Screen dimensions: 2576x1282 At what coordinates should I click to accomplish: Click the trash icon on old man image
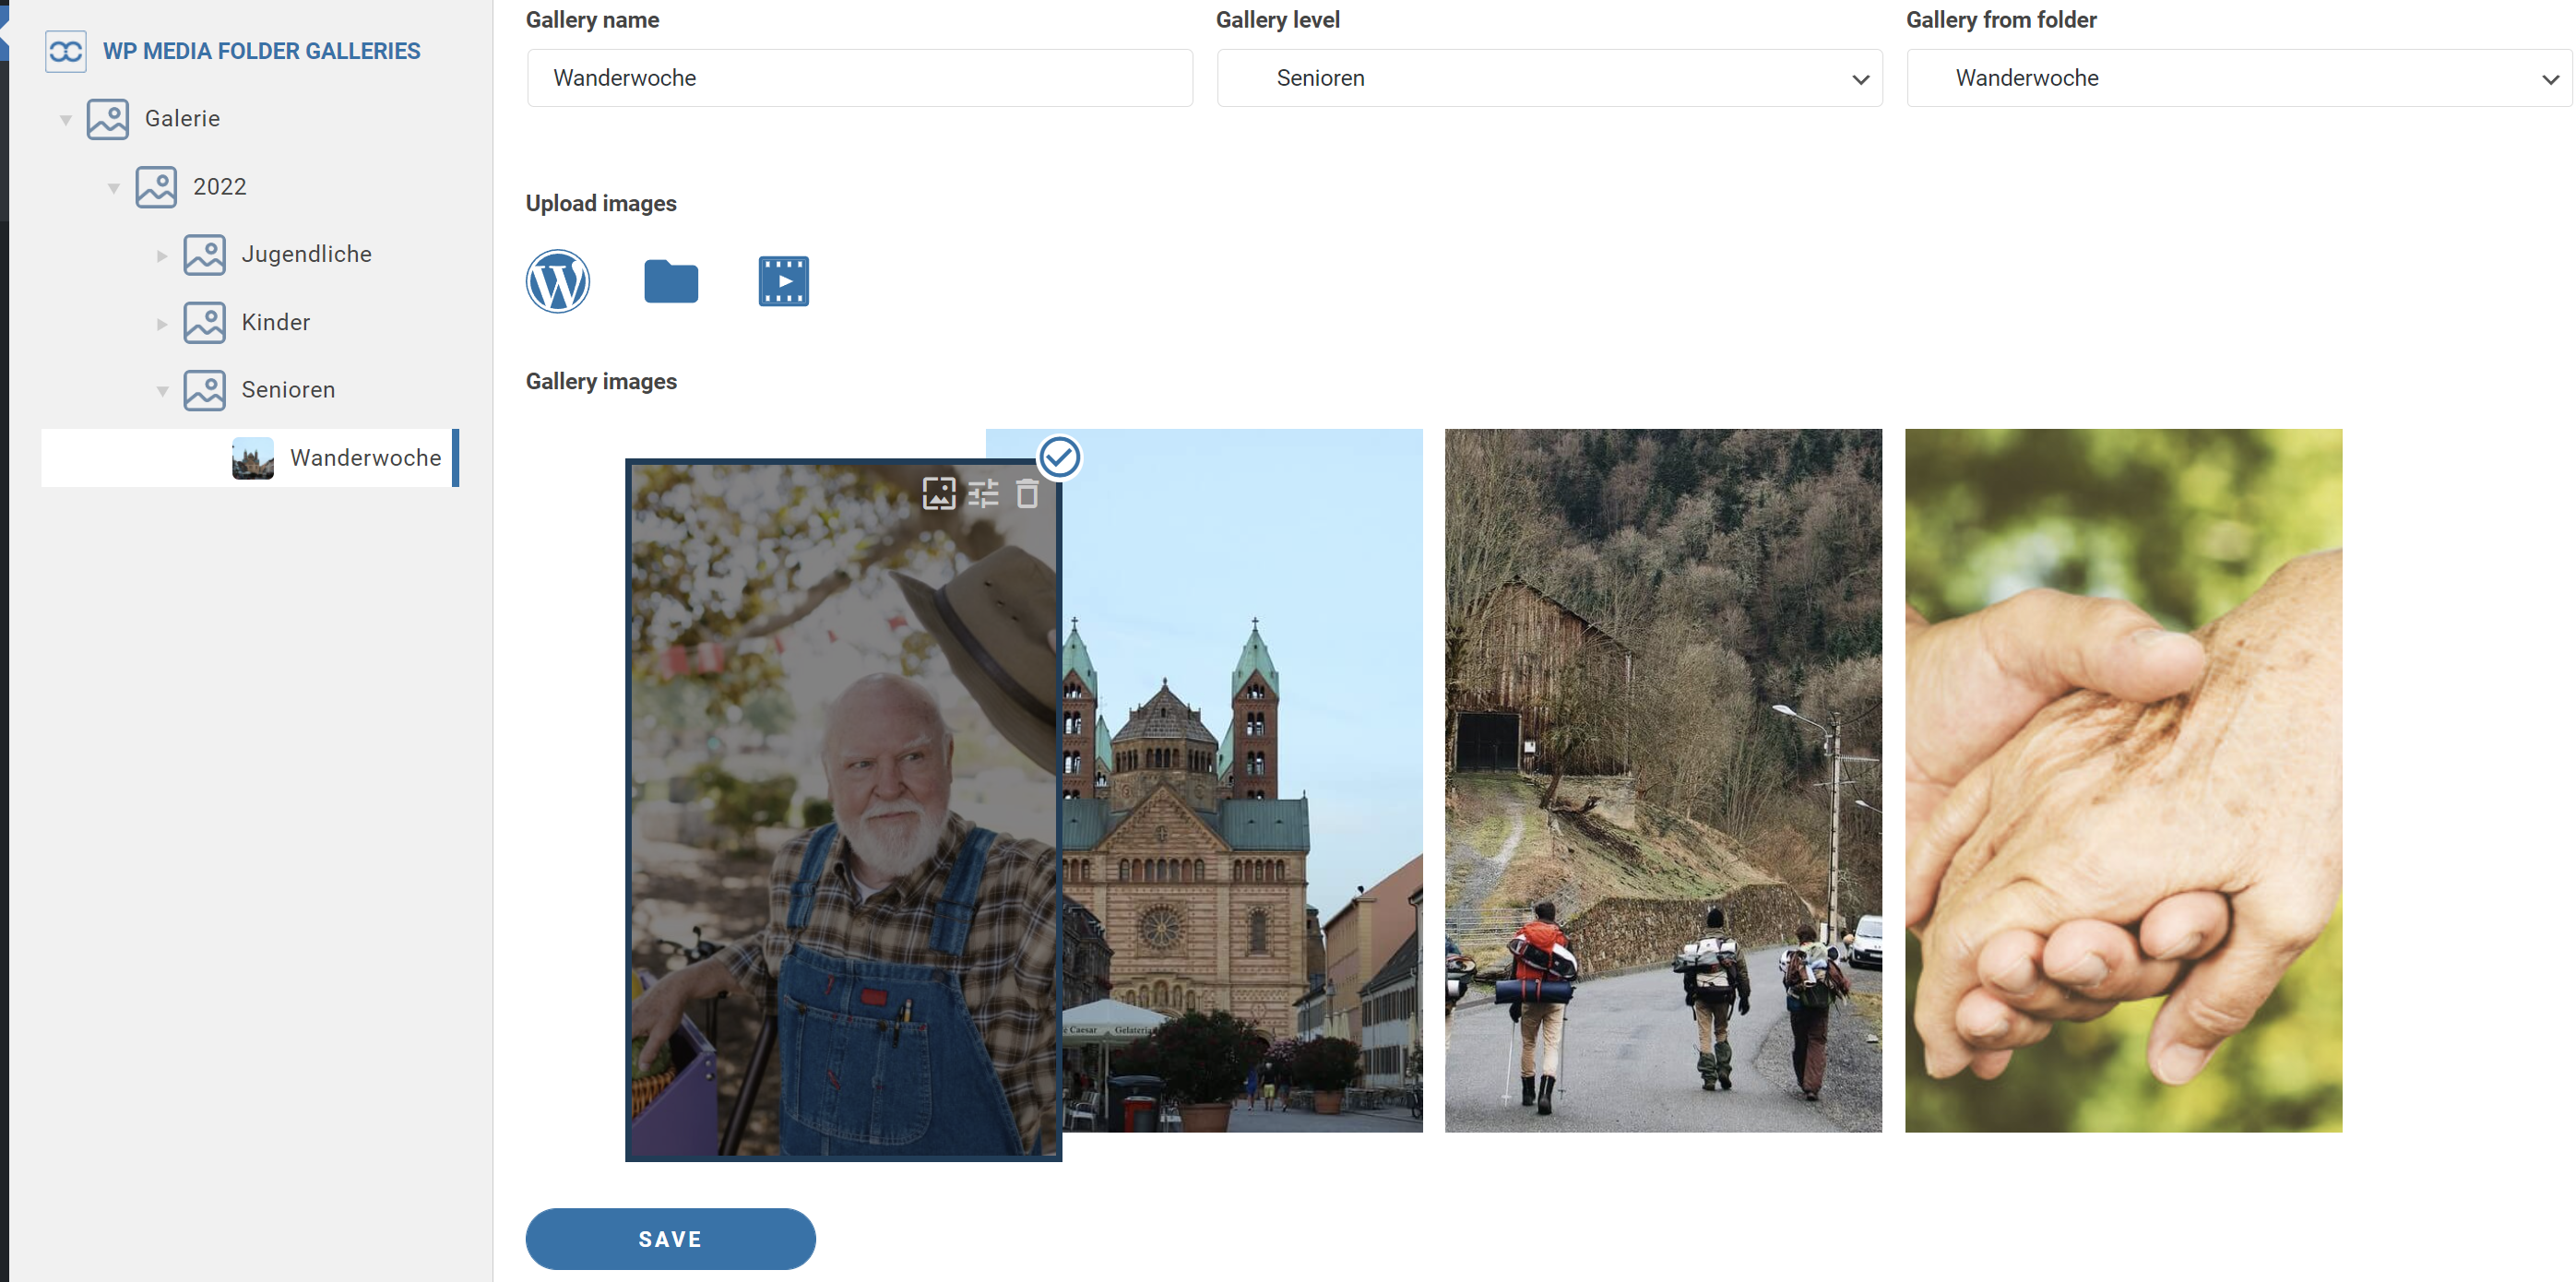pos(1027,493)
